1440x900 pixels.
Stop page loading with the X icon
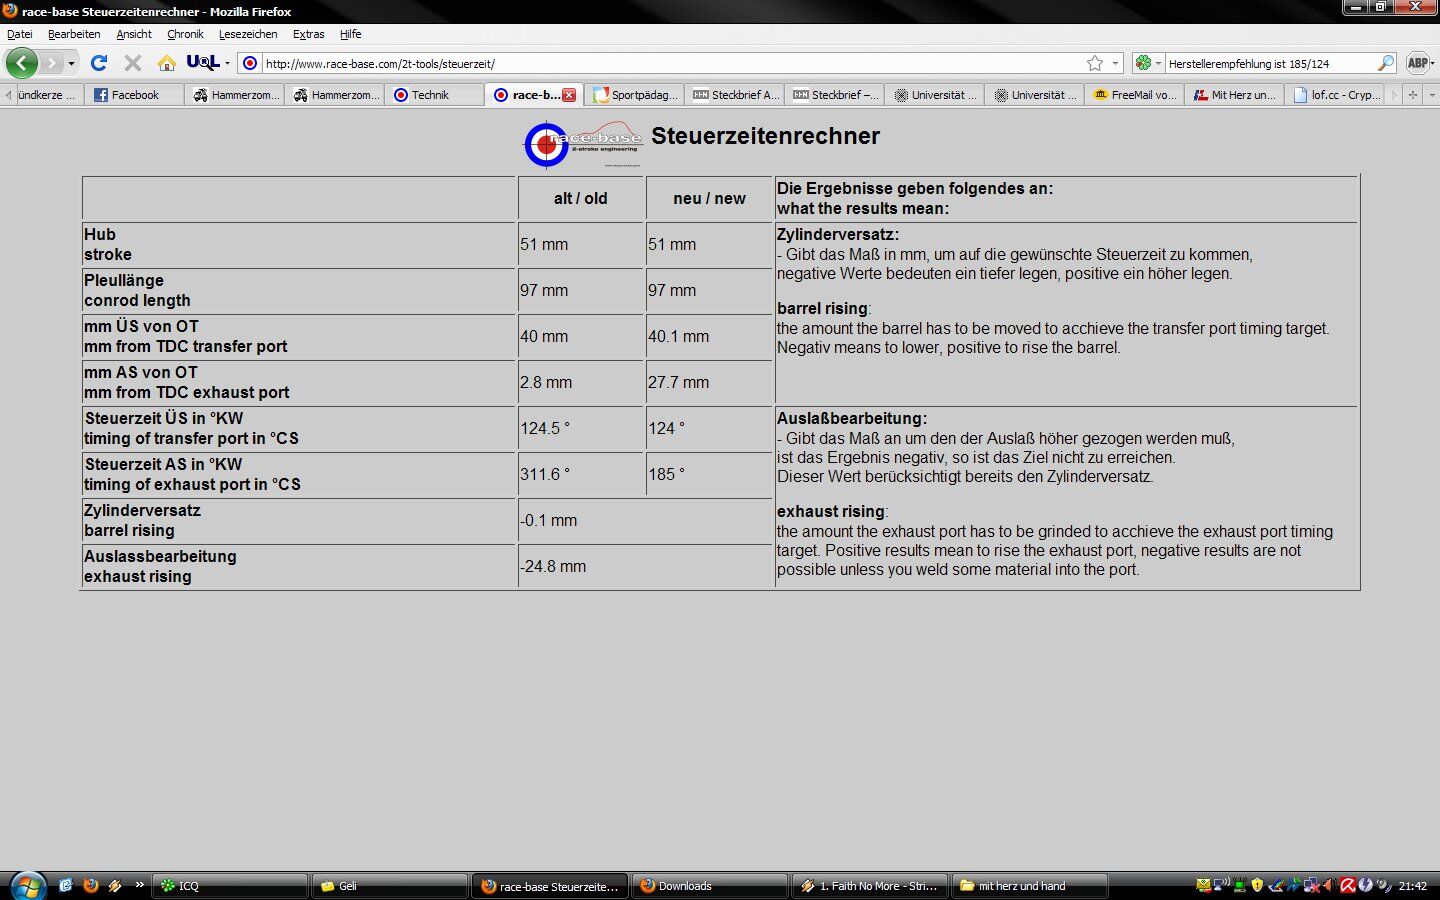pos(132,63)
